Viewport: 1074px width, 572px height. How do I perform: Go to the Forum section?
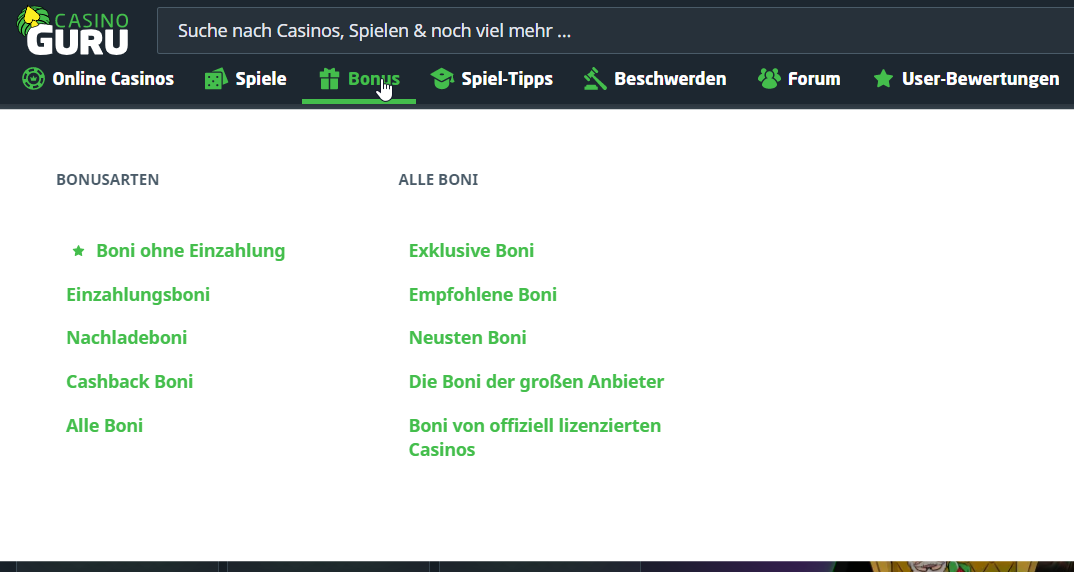[814, 79]
